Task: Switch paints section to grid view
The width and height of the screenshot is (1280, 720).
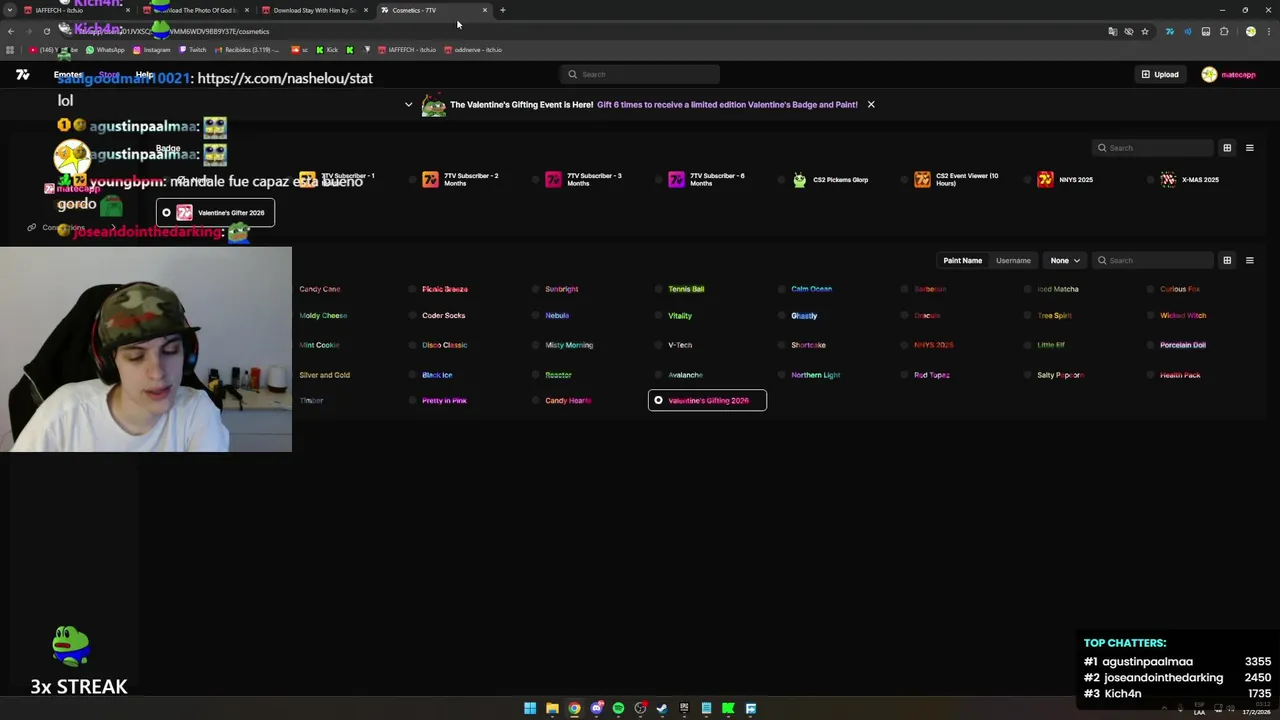Action: pyautogui.click(x=1227, y=260)
